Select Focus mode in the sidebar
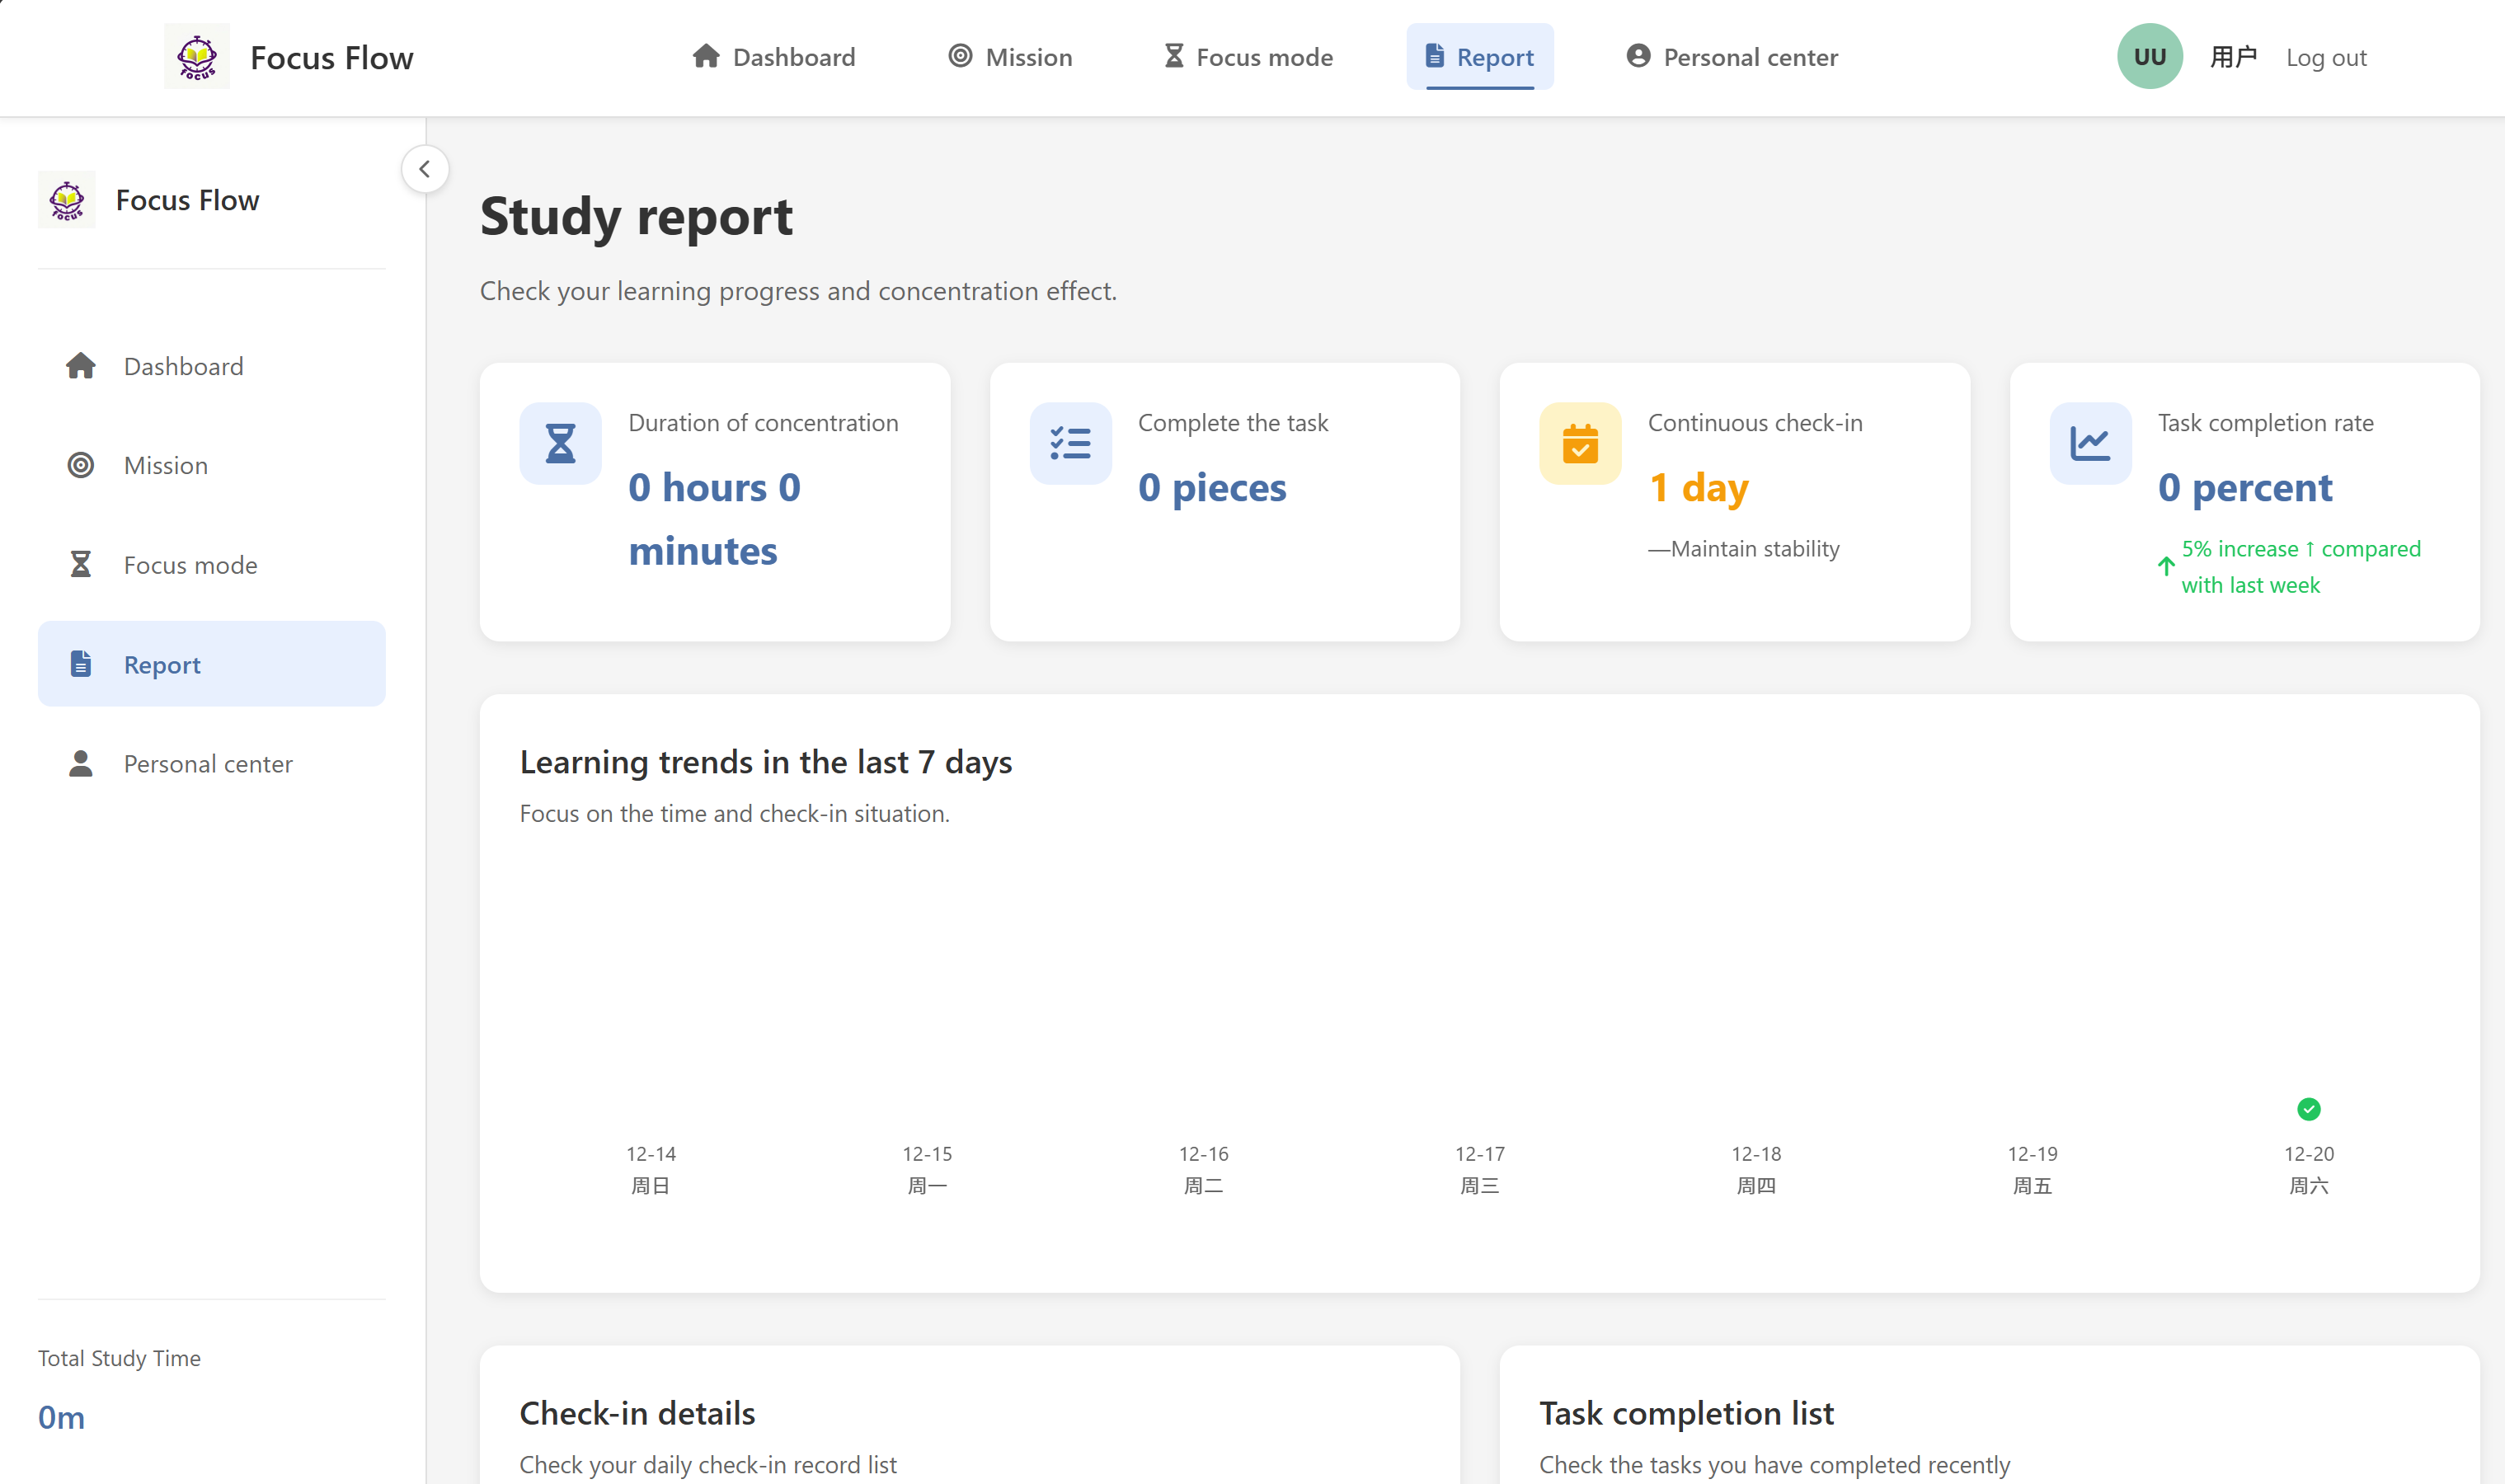Image resolution: width=2505 pixels, height=1484 pixels. pyautogui.click(x=190, y=565)
